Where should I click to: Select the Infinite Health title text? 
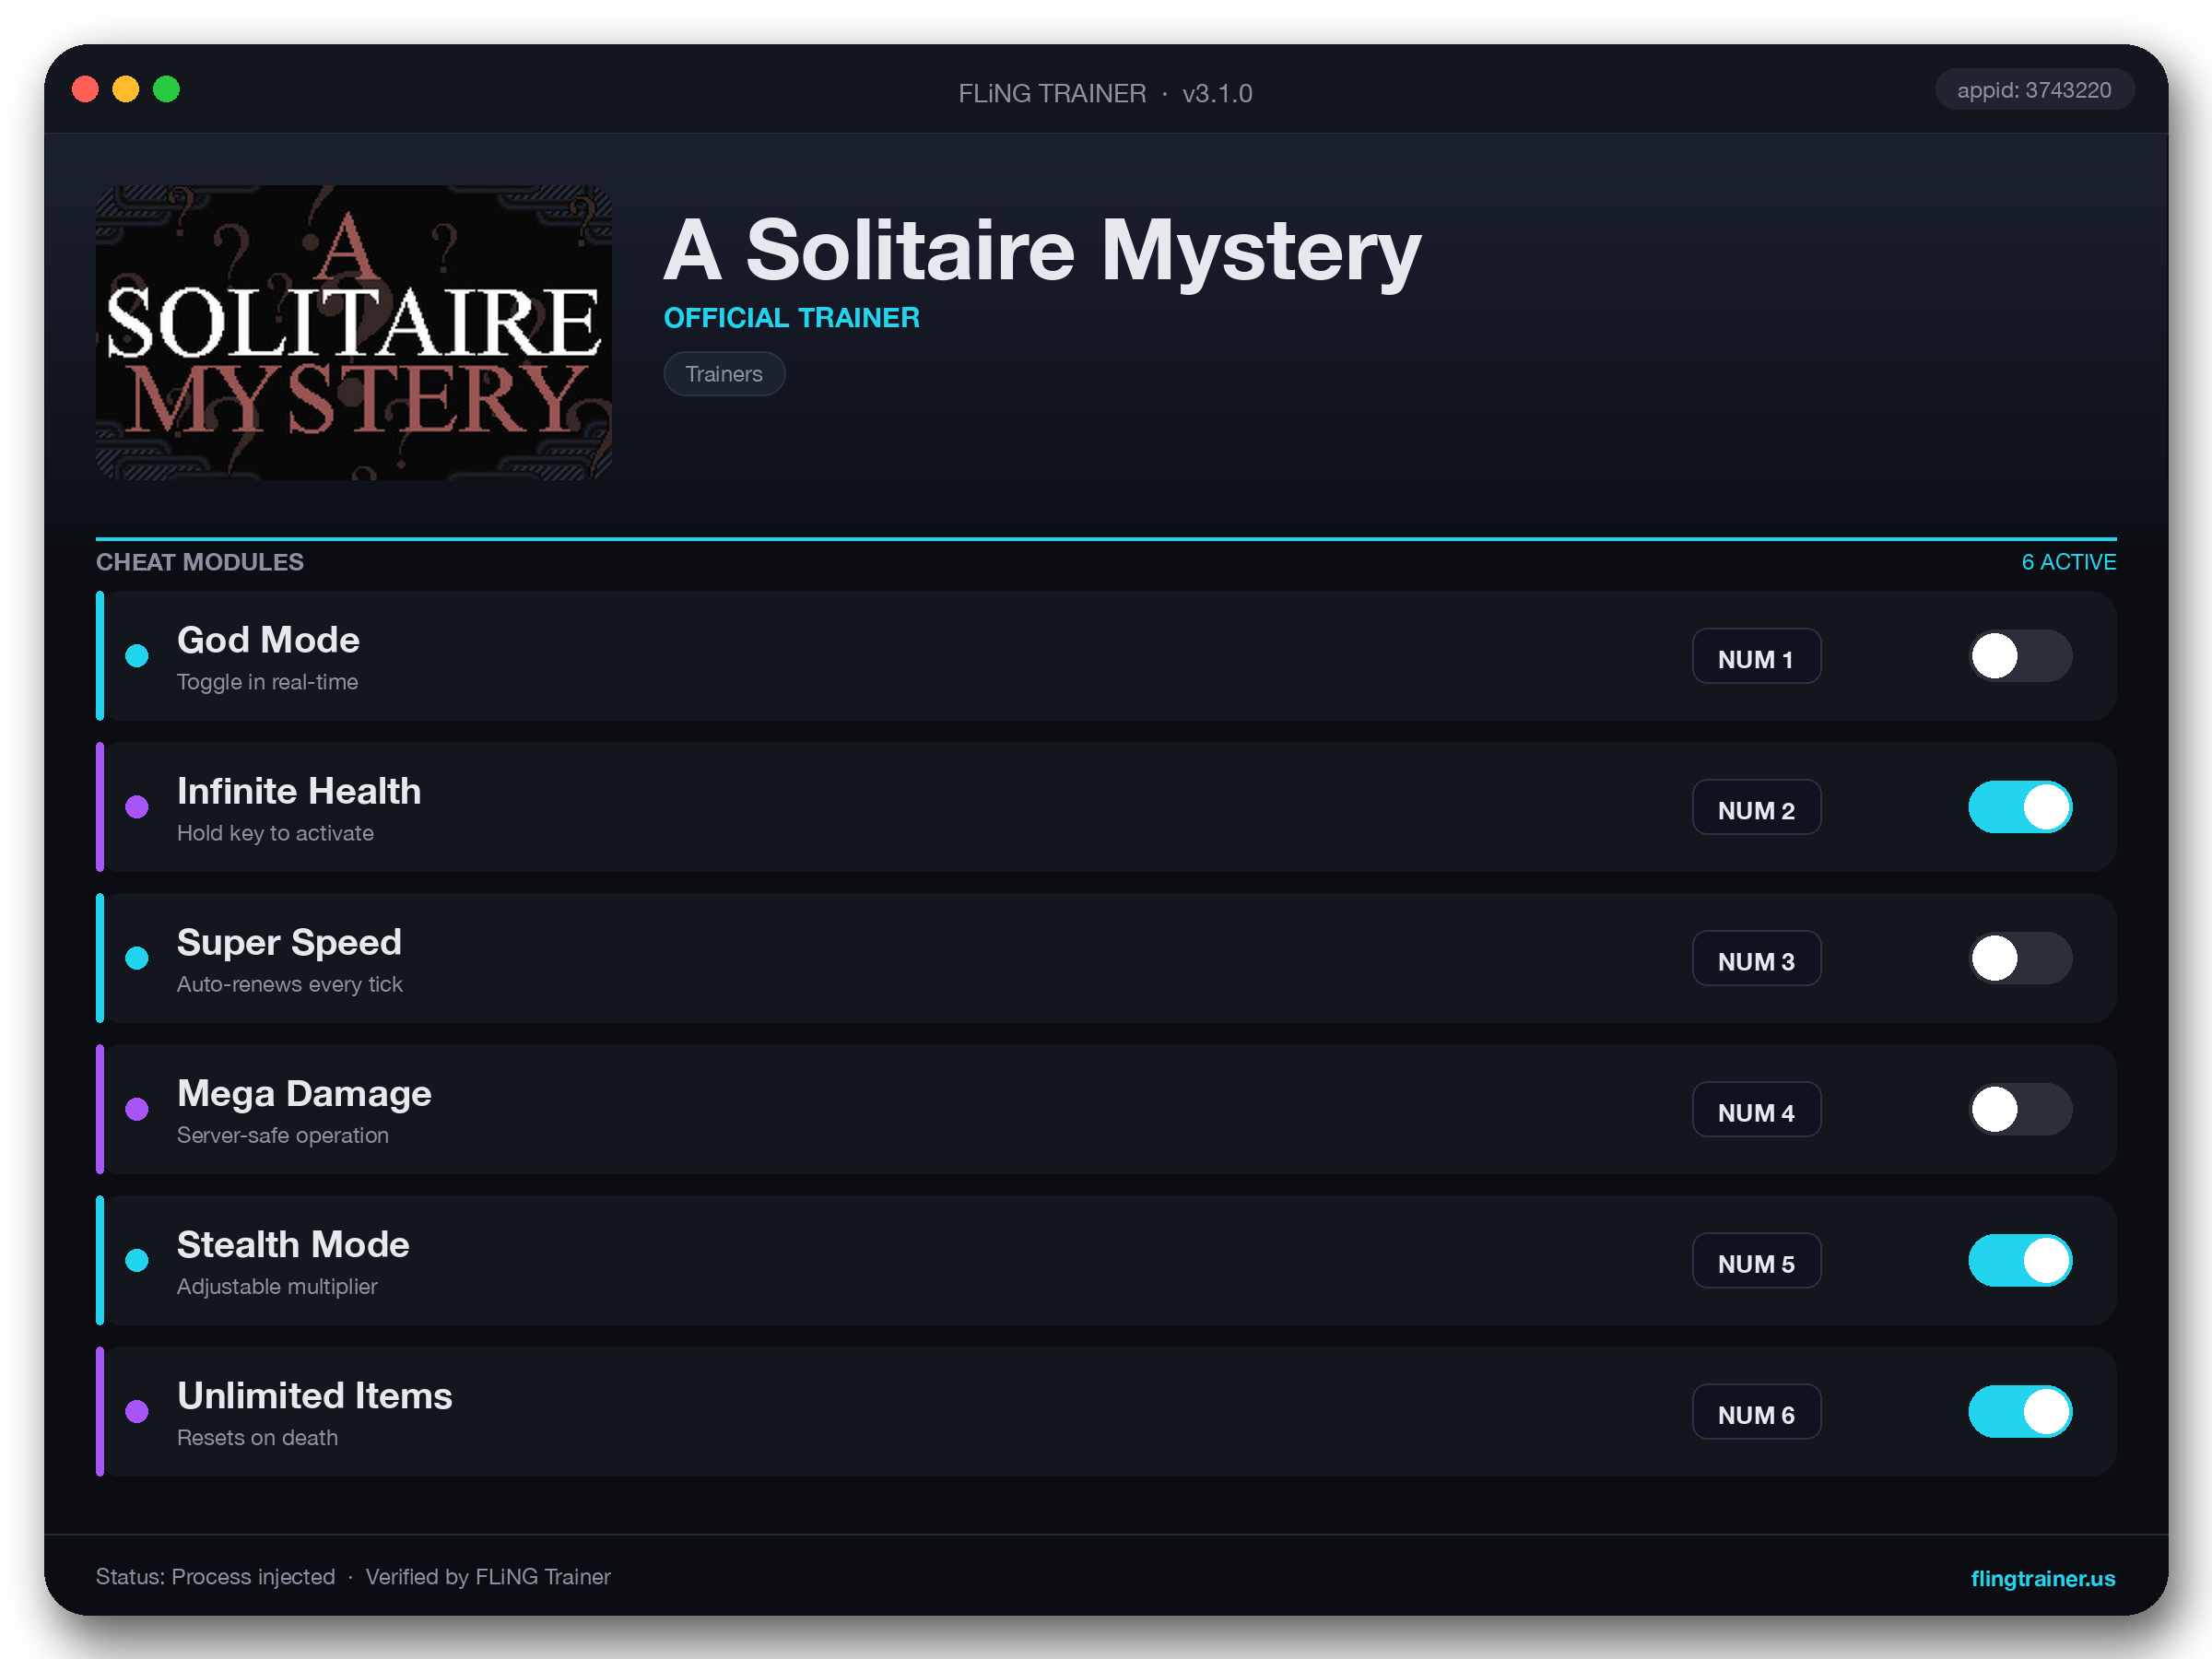(299, 791)
